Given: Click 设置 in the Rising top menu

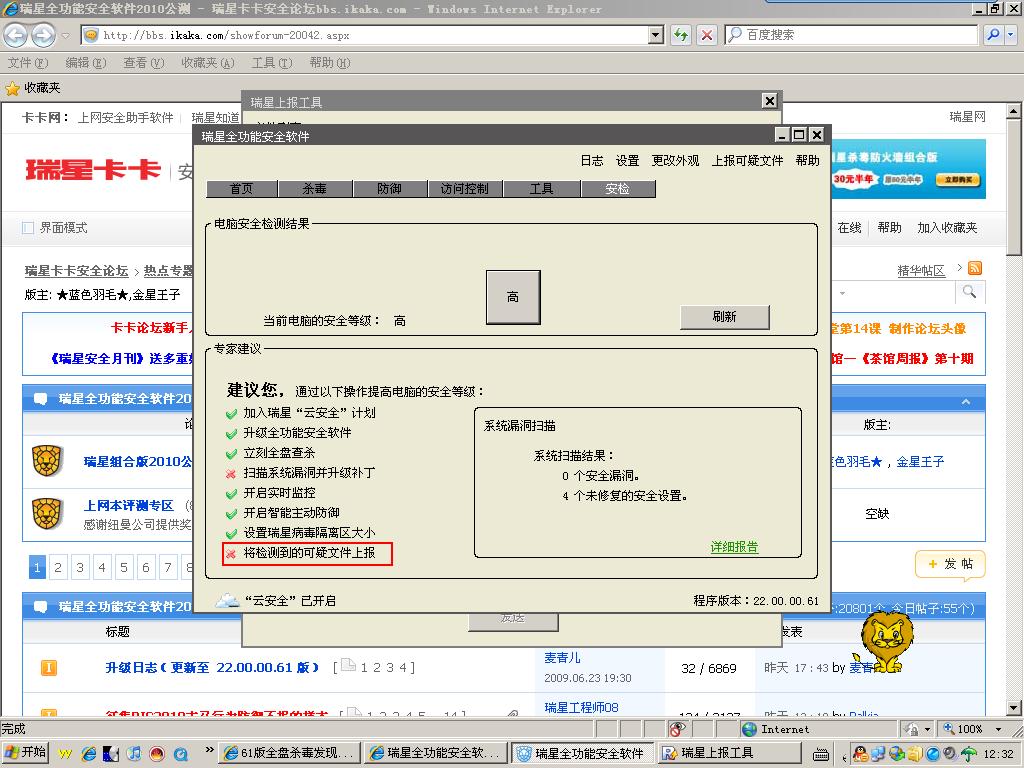Looking at the screenshot, I should (628, 161).
